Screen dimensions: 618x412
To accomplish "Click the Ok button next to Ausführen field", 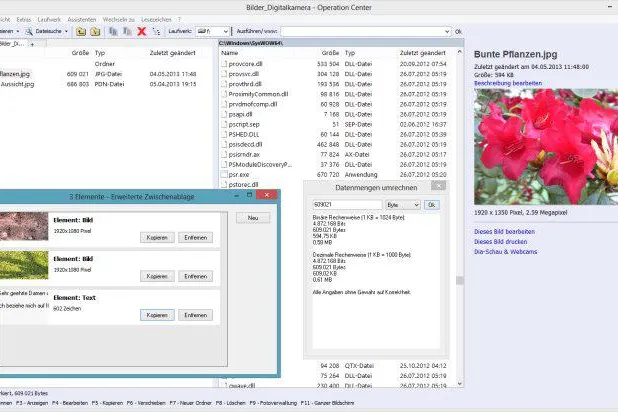I will 458,32.
